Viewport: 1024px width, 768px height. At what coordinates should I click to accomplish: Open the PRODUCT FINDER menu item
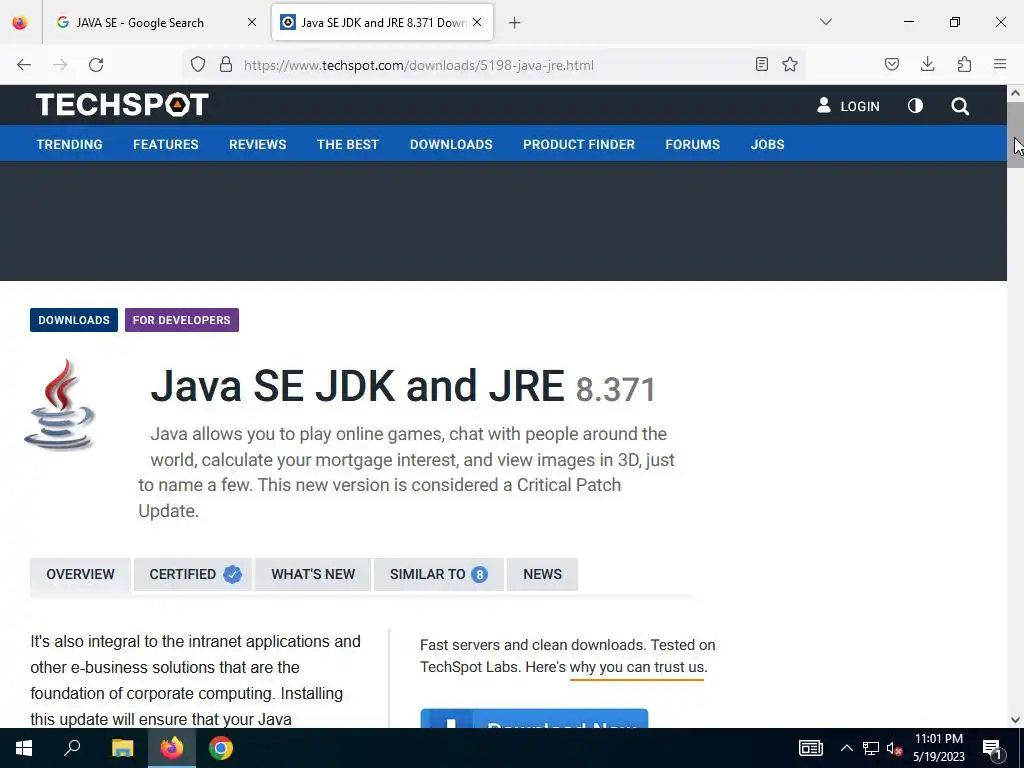click(x=579, y=144)
